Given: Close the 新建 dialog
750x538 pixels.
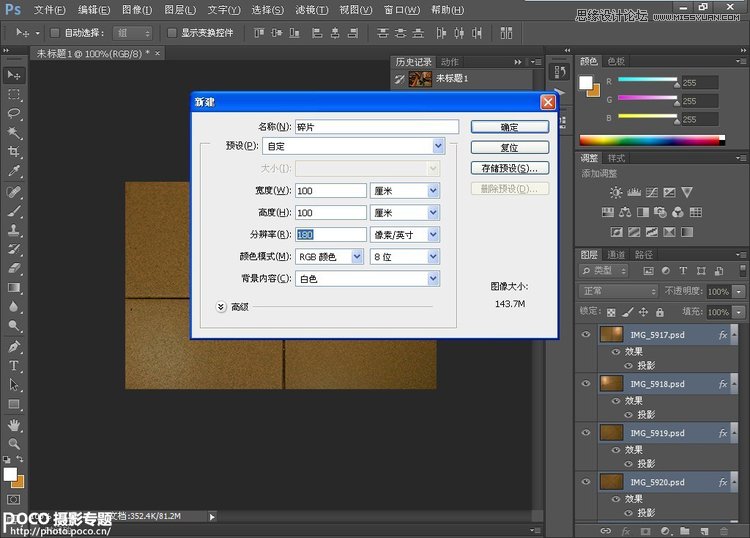Looking at the screenshot, I should coord(548,102).
